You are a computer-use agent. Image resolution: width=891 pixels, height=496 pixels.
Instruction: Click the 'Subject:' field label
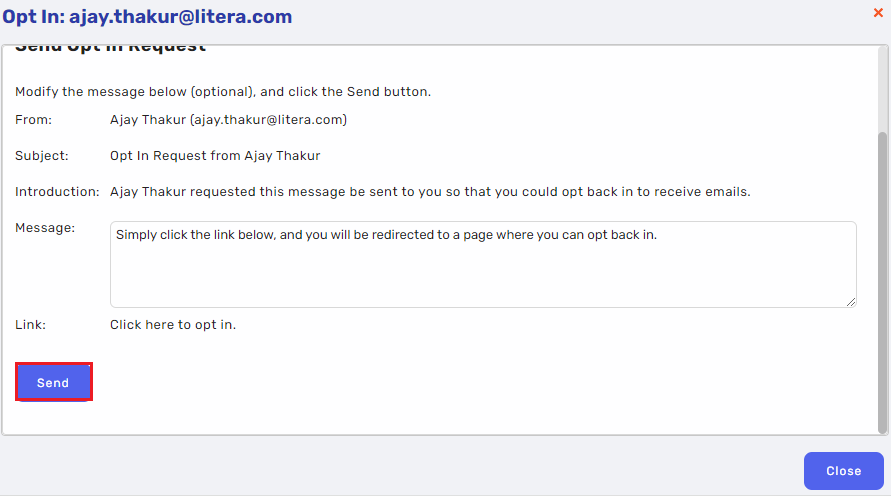click(x=41, y=156)
